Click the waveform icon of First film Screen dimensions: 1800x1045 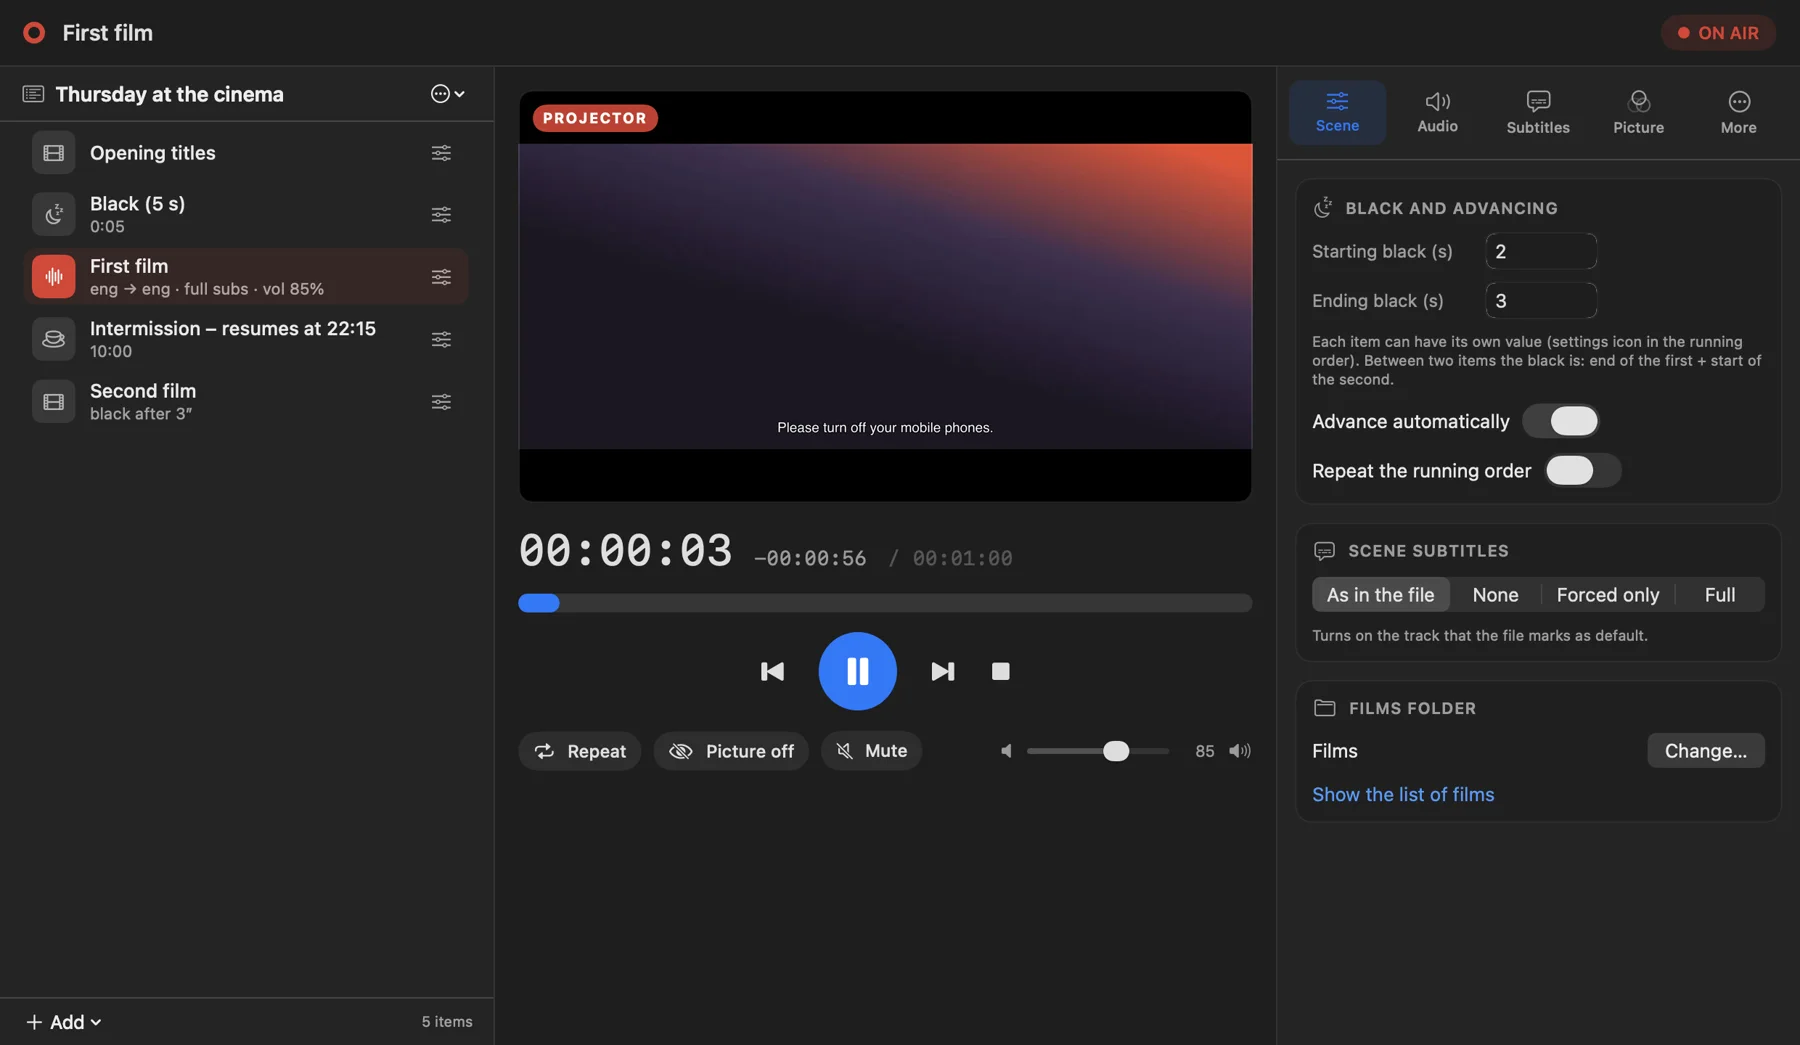click(x=54, y=277)
